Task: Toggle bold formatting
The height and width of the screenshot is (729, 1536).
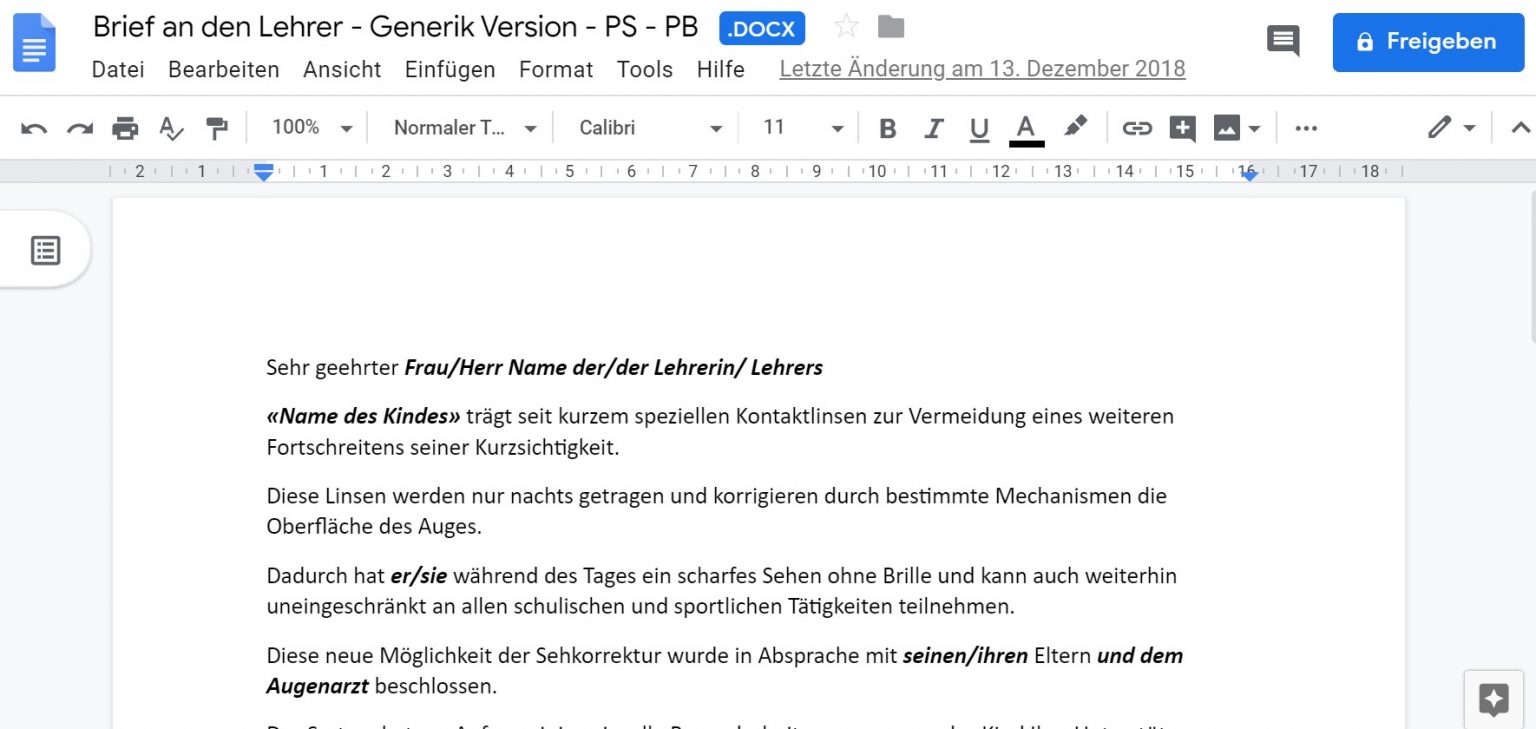Action: tap(887, 128)
